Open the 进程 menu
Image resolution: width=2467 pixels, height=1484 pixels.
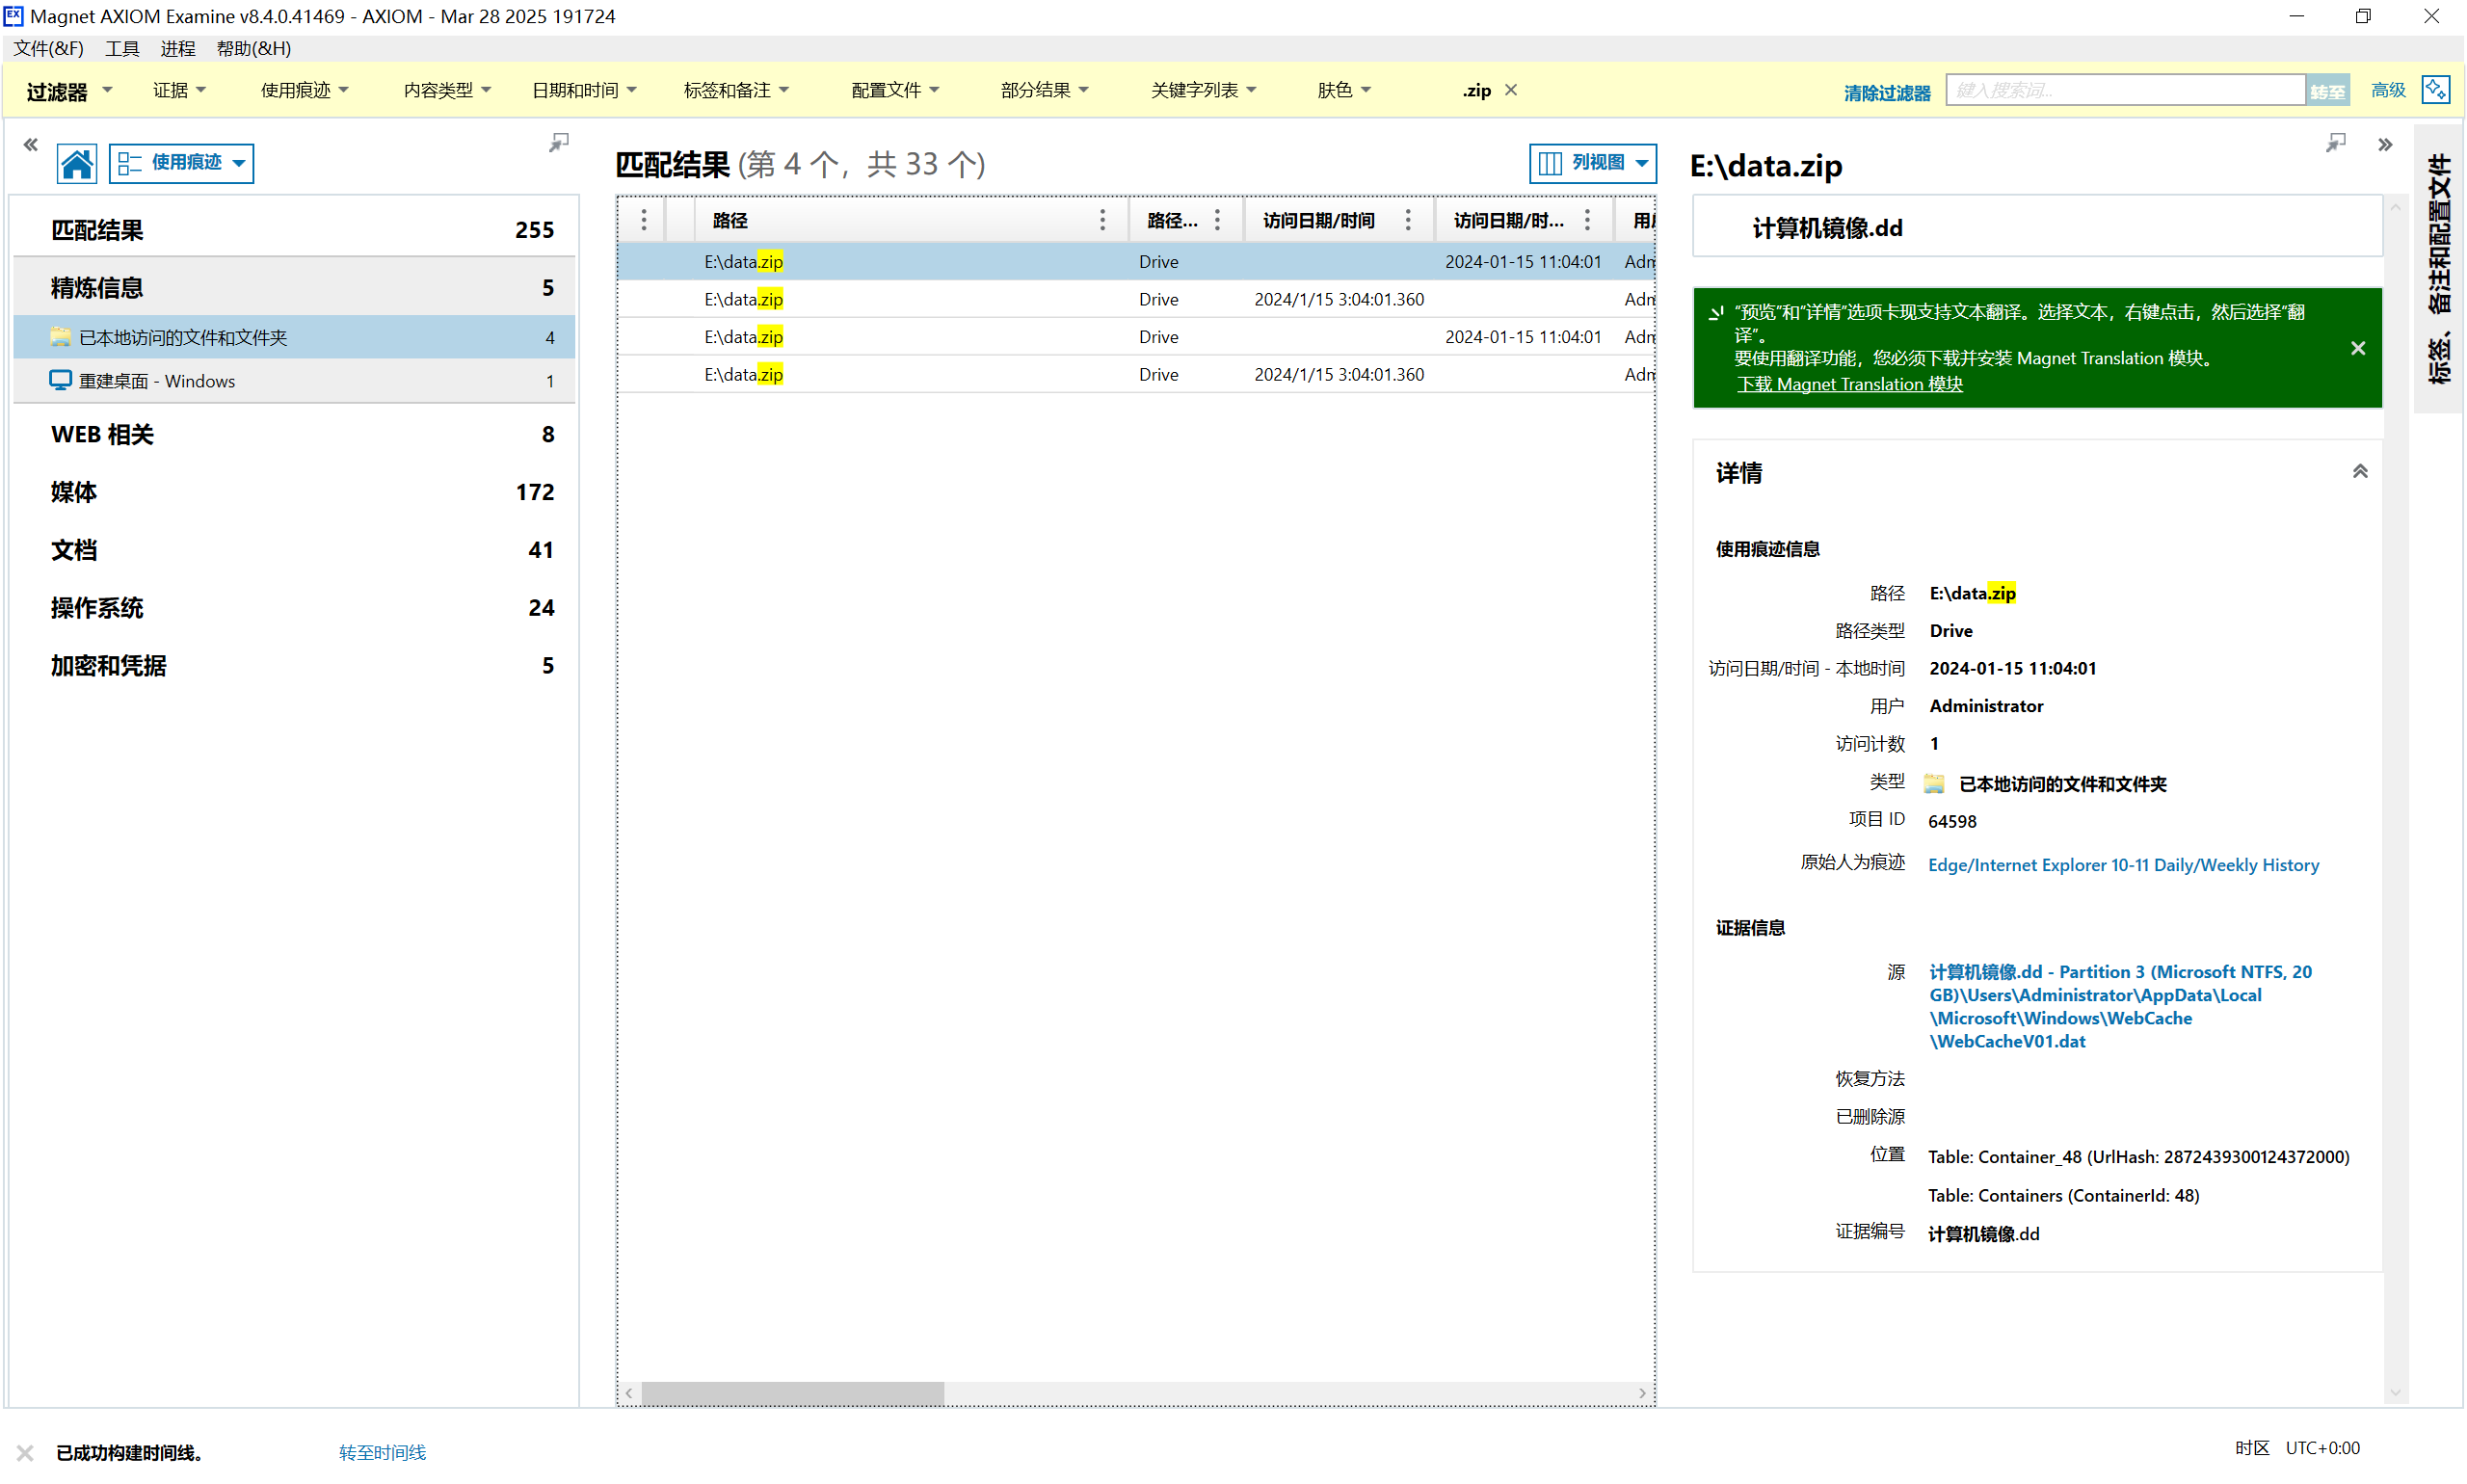click(177, 48)
